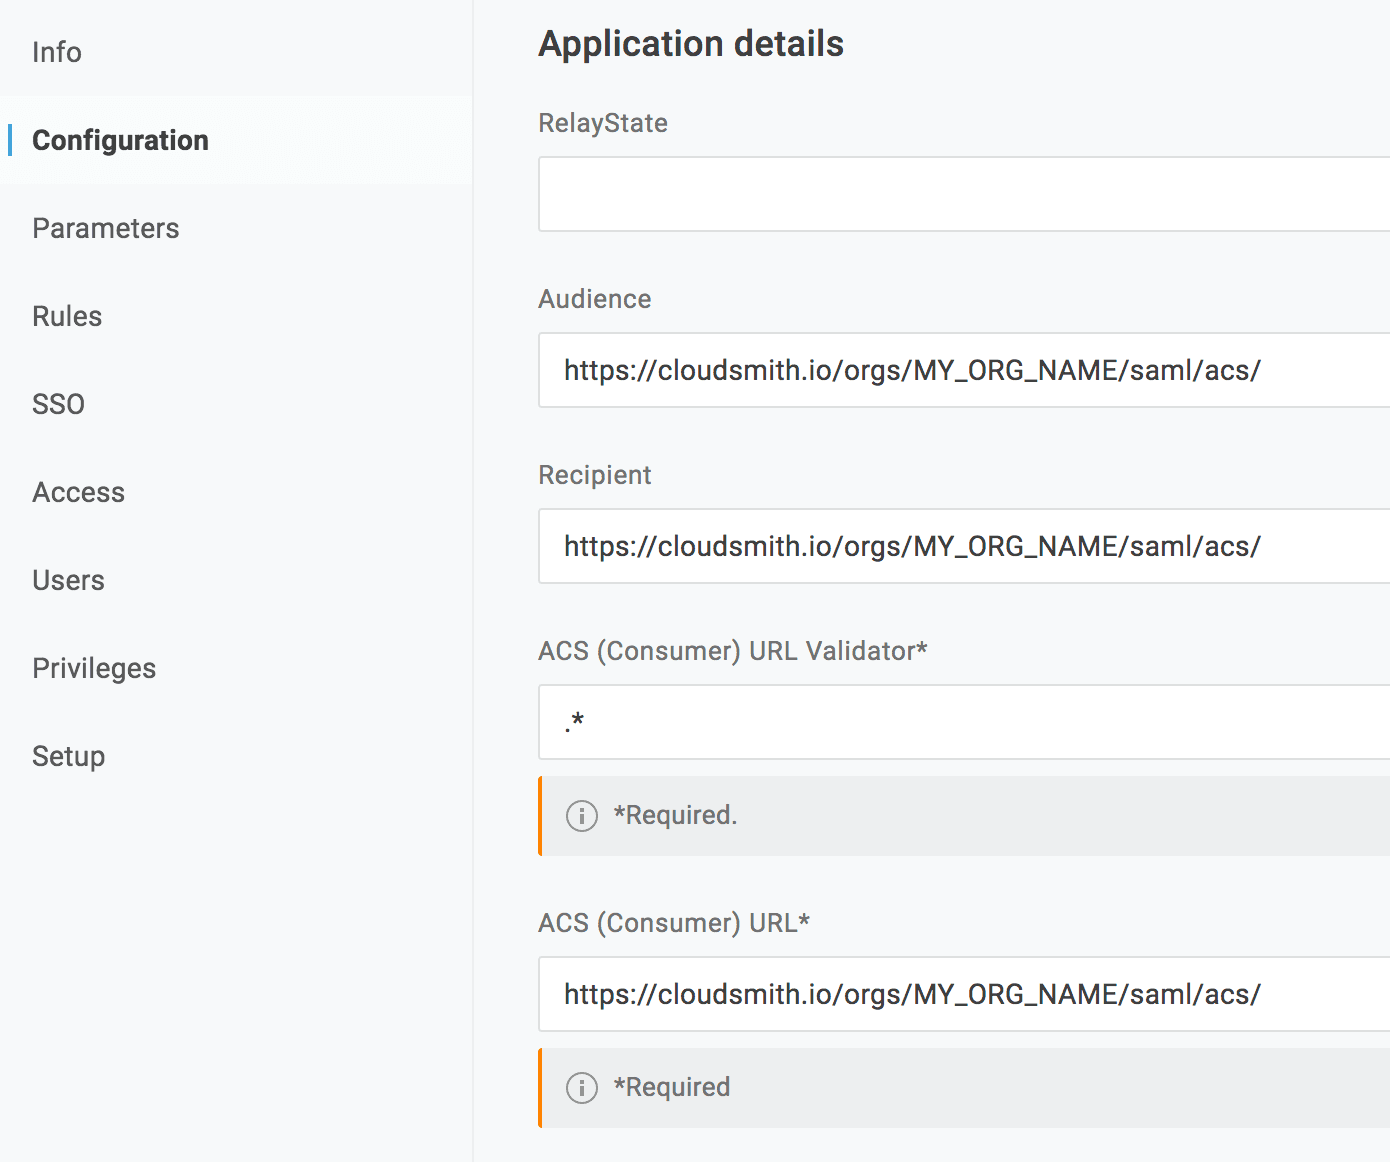Image resolution: width=1390 pixels, height=1162 pixels.
Task: Go to the Setup section
Action: pyautogui.click(x=68, y=756)
